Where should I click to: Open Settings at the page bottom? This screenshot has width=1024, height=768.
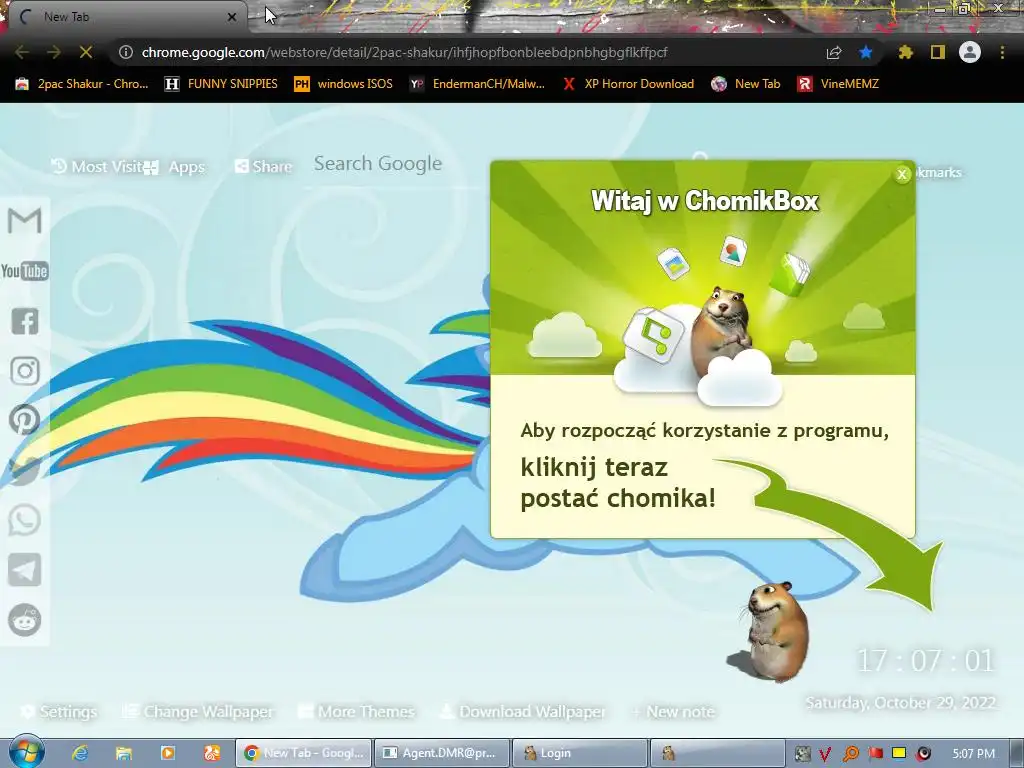point(59,711)
